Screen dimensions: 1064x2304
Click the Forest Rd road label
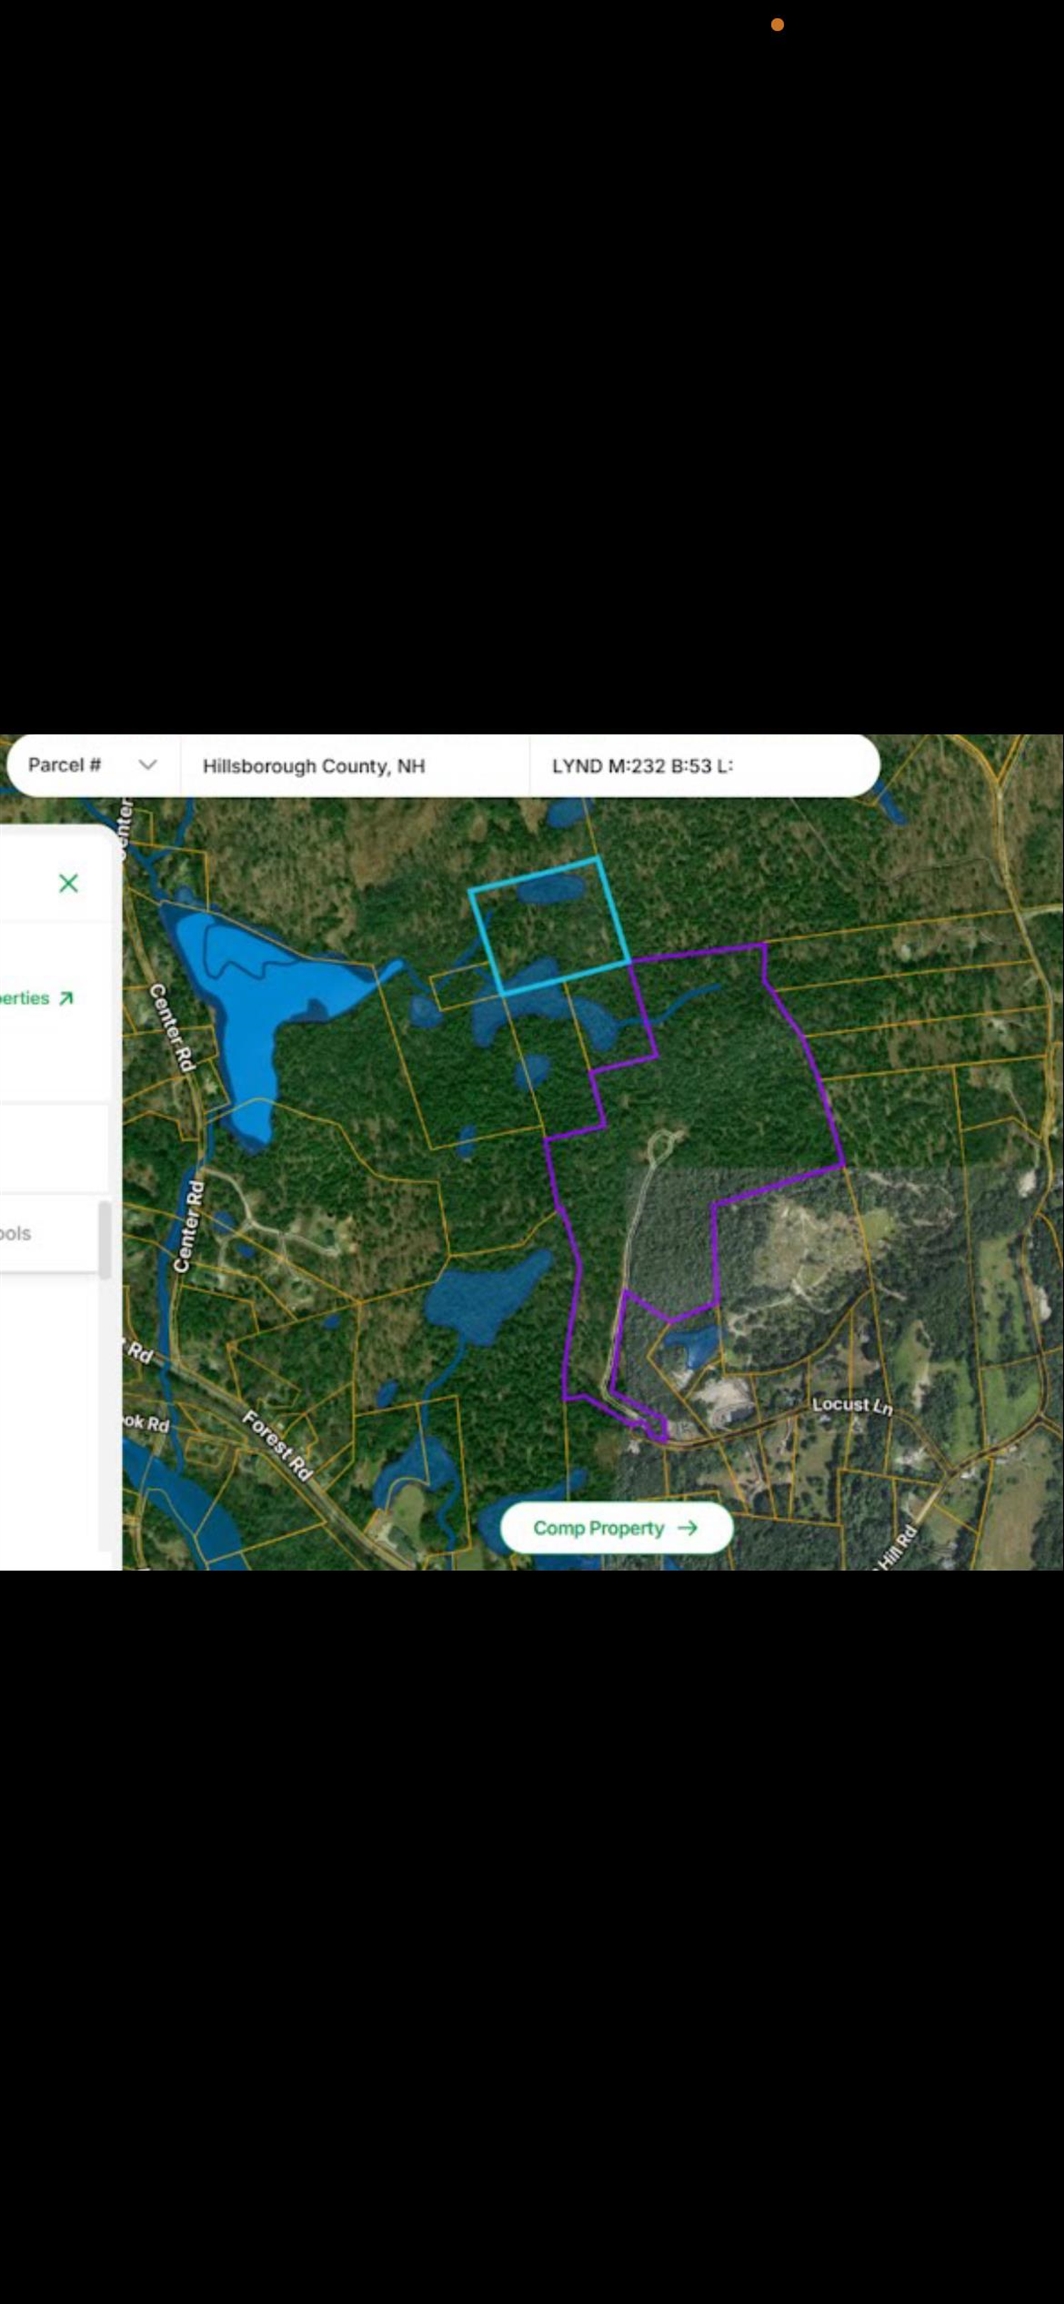pos(278,1445)
